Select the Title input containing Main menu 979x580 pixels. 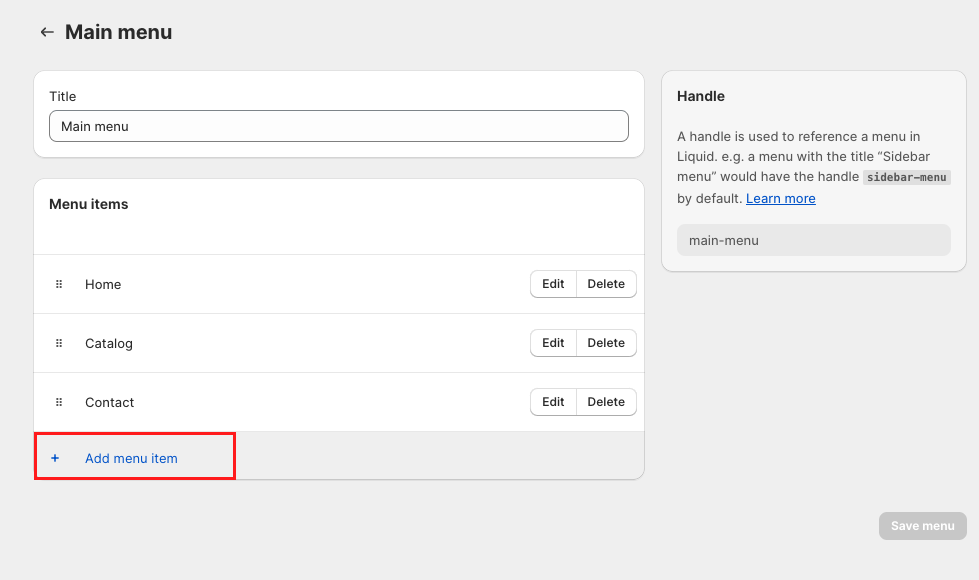pos(339,126)
